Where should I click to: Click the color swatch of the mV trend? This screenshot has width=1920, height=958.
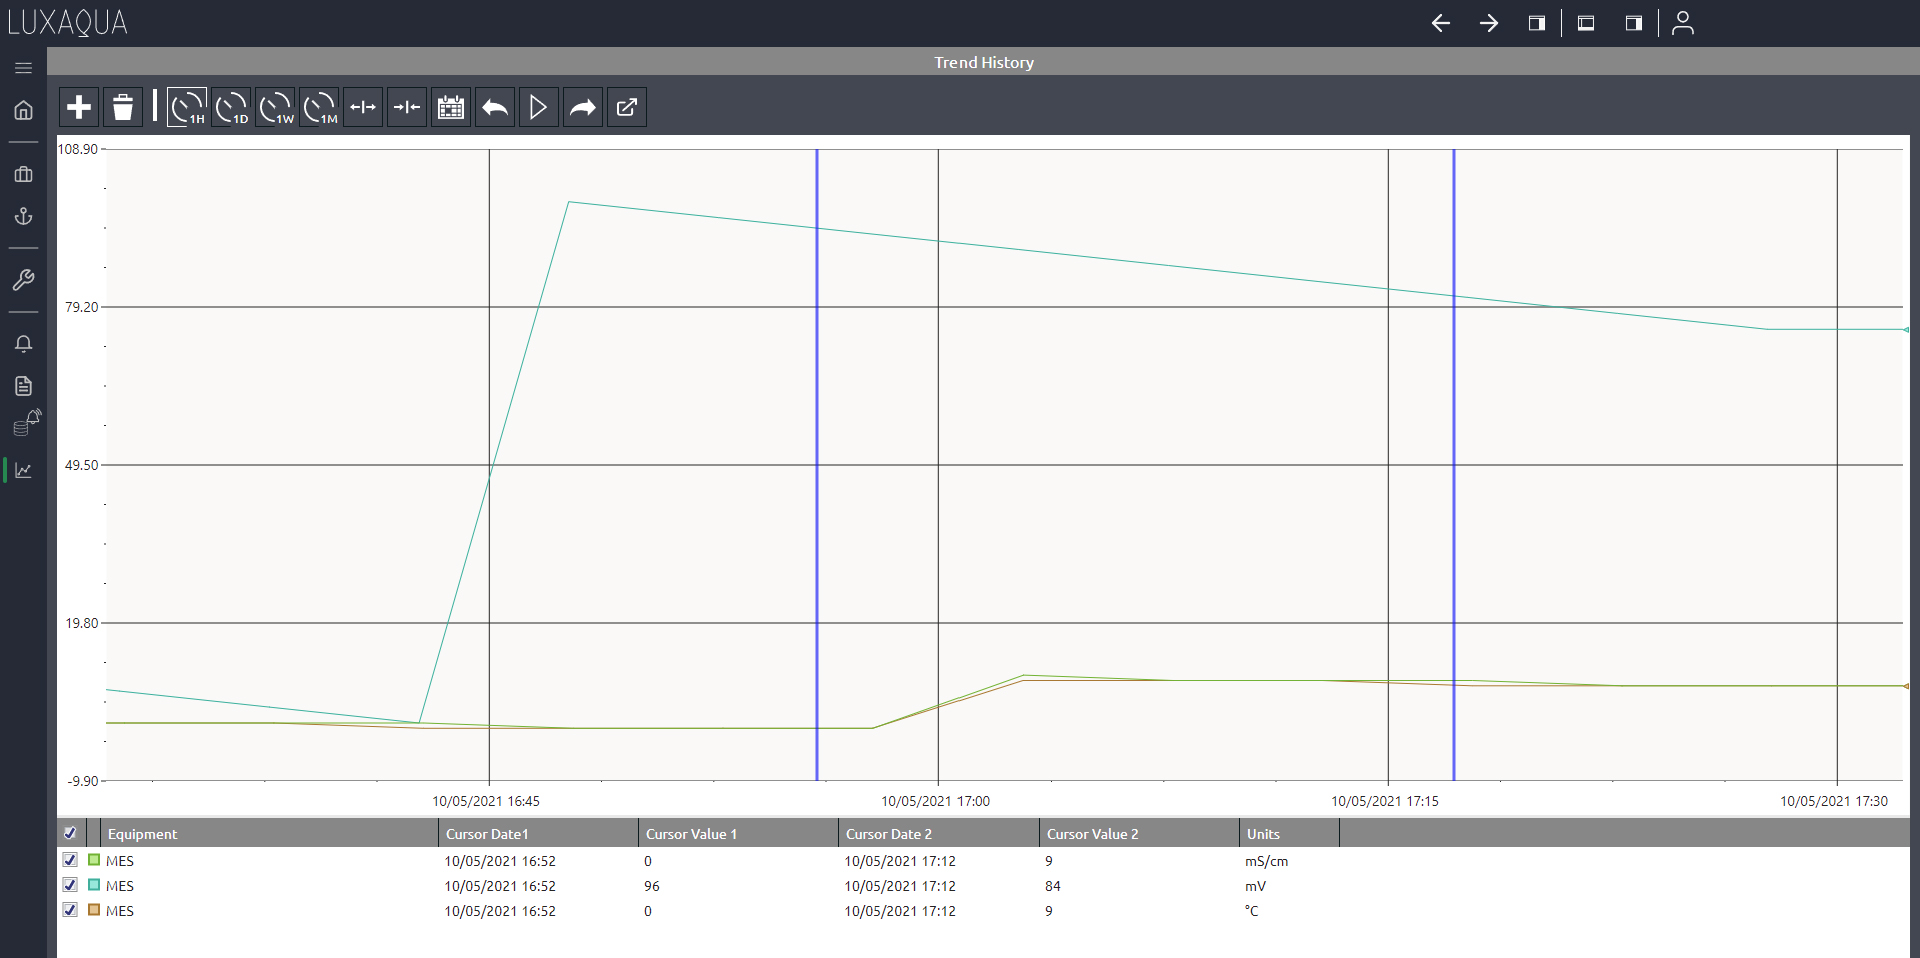tap(92, 885)
